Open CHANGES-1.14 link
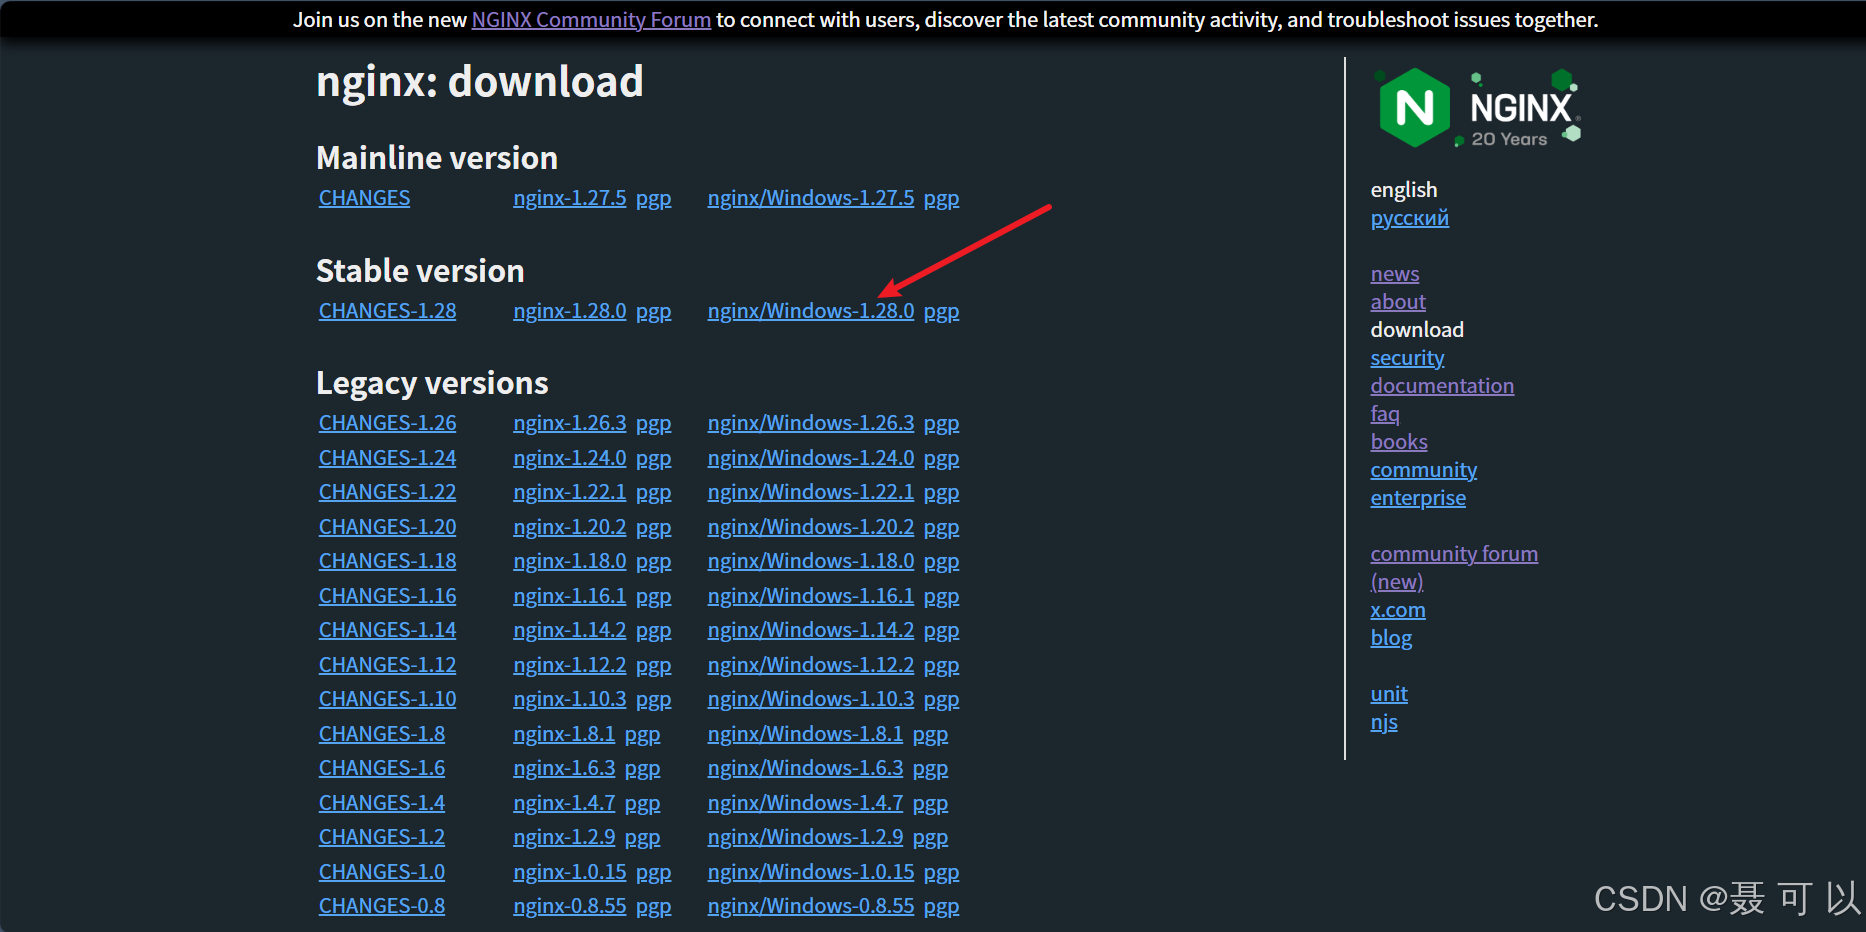Screen dimensions: 1866x932 pyautogui.click(x=387, y=630)
